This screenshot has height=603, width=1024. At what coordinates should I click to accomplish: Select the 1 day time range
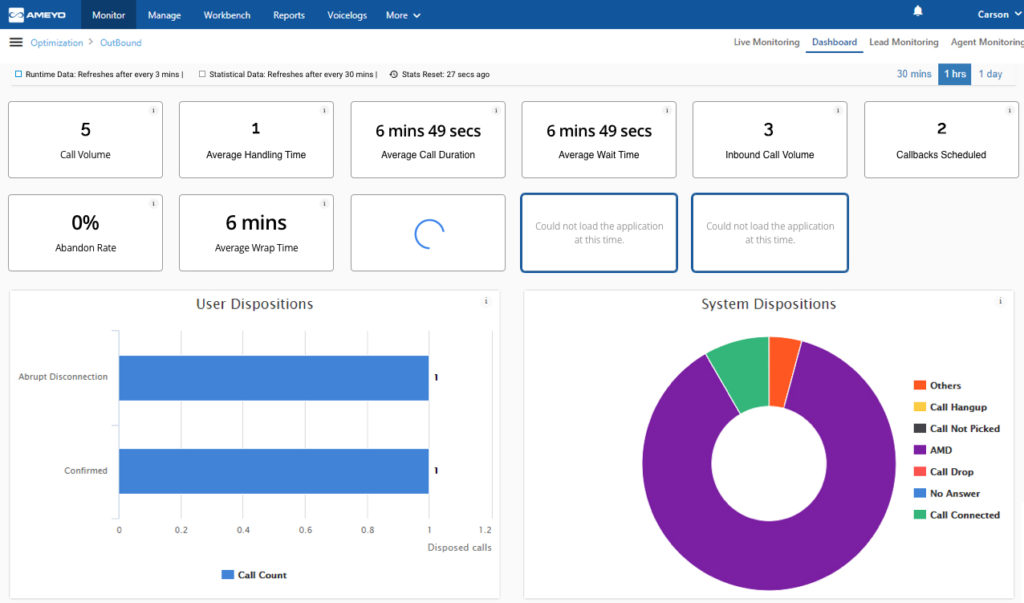pyautogui.click(x=990, y=74)
